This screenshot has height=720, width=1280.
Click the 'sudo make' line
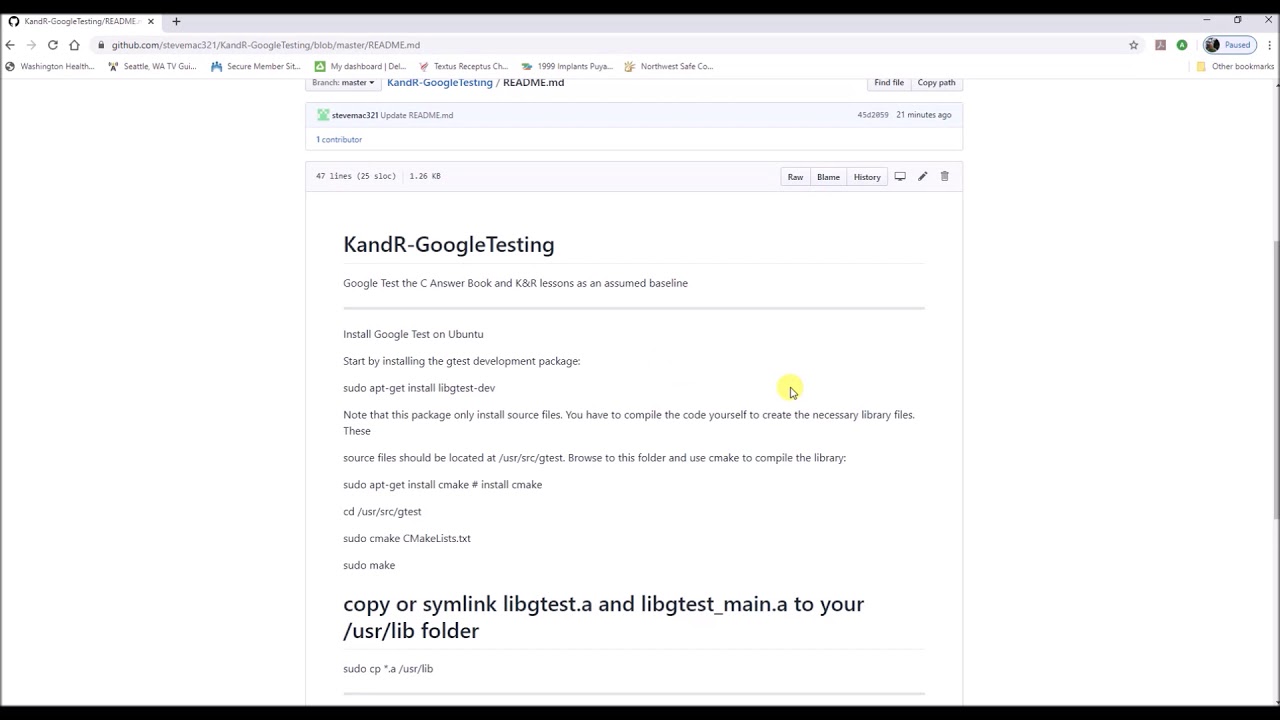pos(369,566)
